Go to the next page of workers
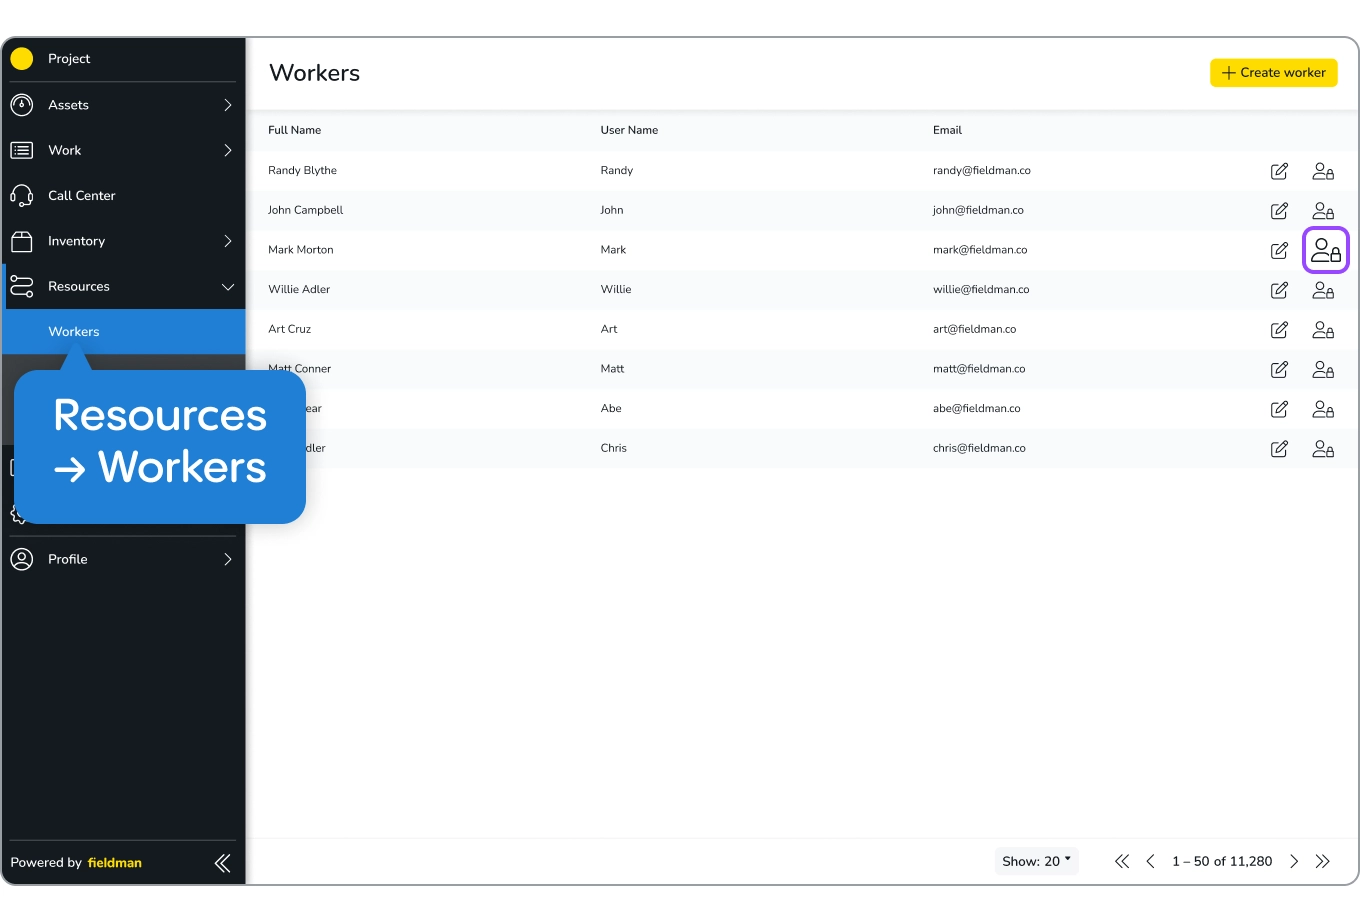 1294,861
